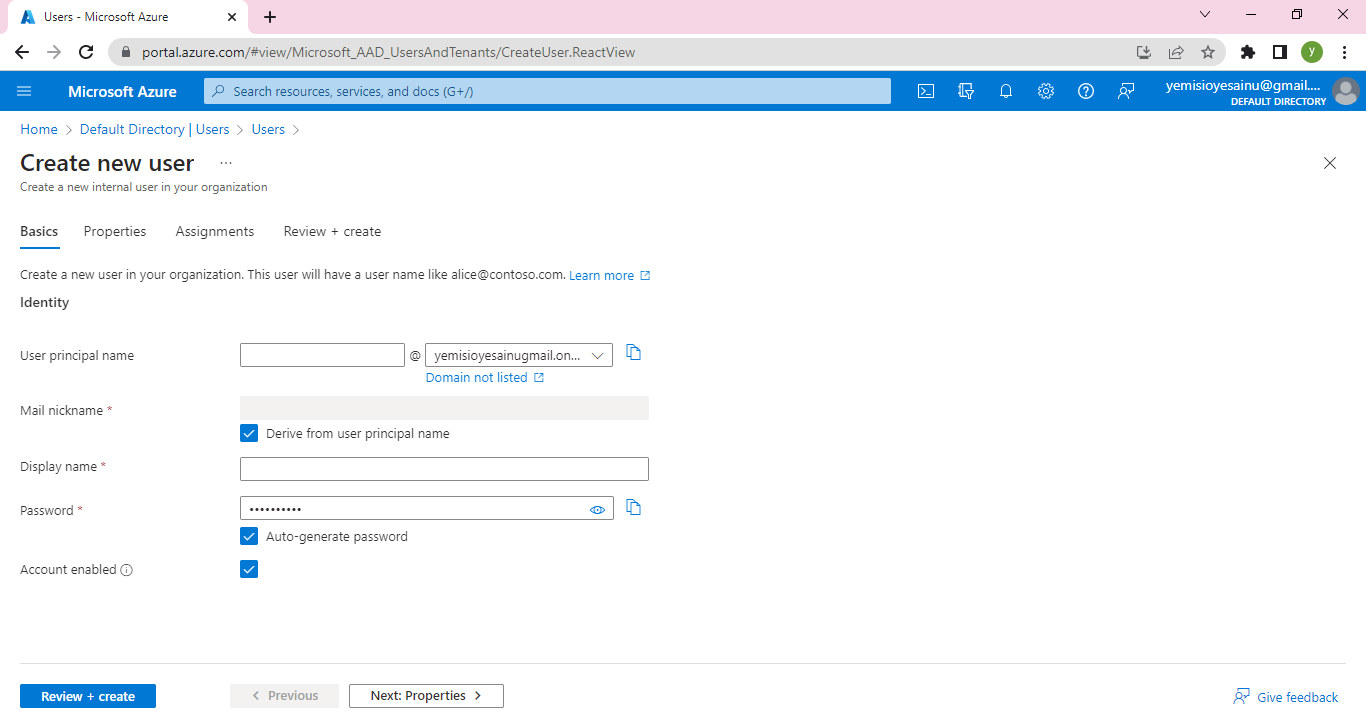Click the signed-in account email text
Viewport: 1366px width, 728px height.
pos(1243,86)
